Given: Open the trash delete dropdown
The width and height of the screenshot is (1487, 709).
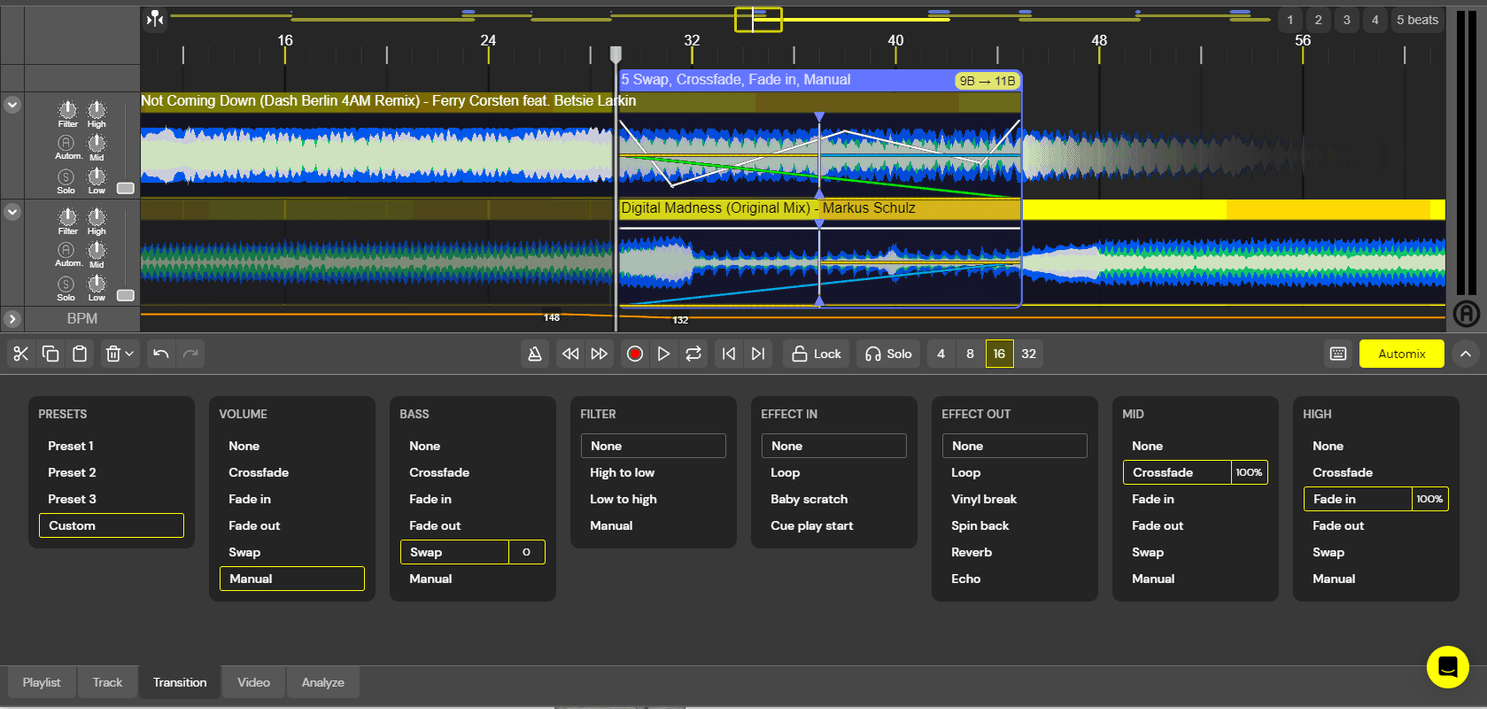Looking at the screenshot, I should [x=120, y=353].
